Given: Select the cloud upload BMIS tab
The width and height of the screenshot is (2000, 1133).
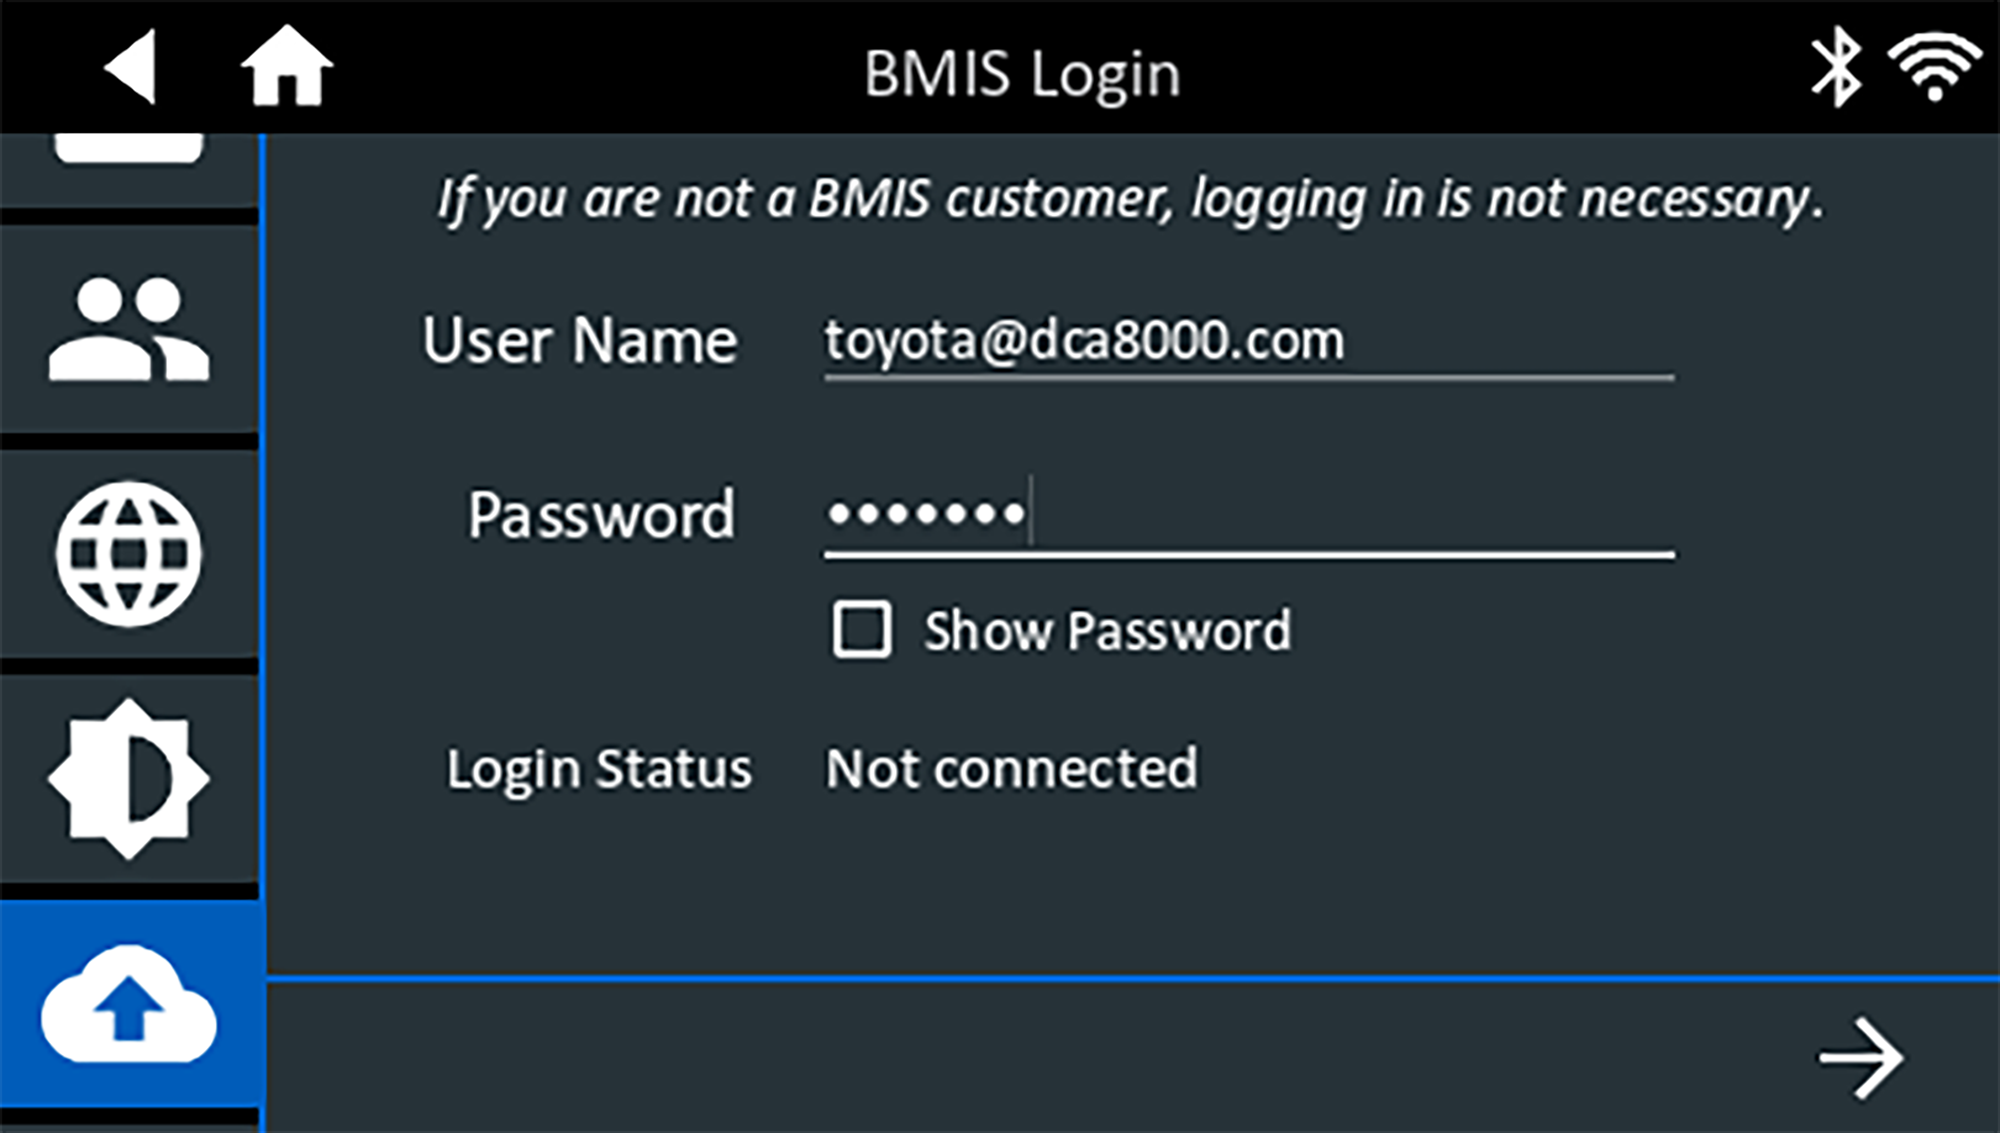Looking at the screenshot, I should pos(129,1004).
